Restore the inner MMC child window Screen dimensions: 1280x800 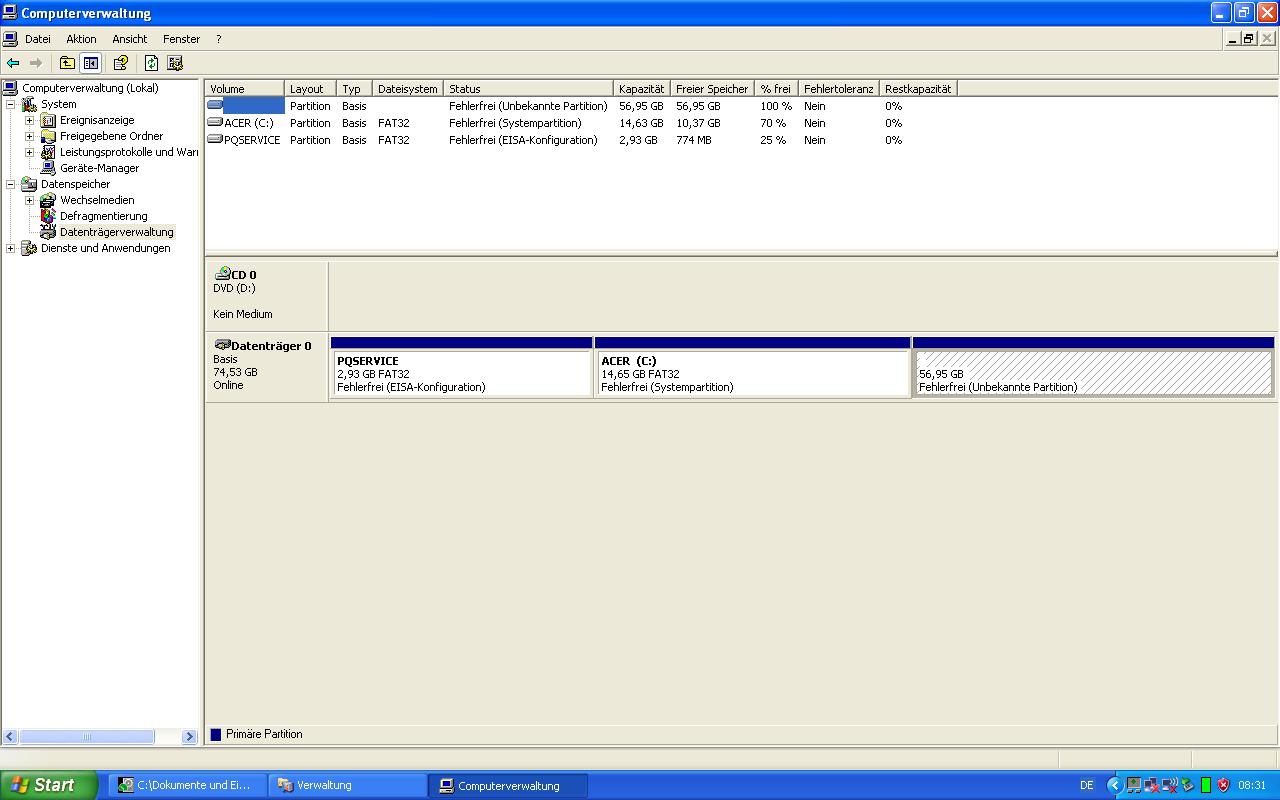point(1248,39)
